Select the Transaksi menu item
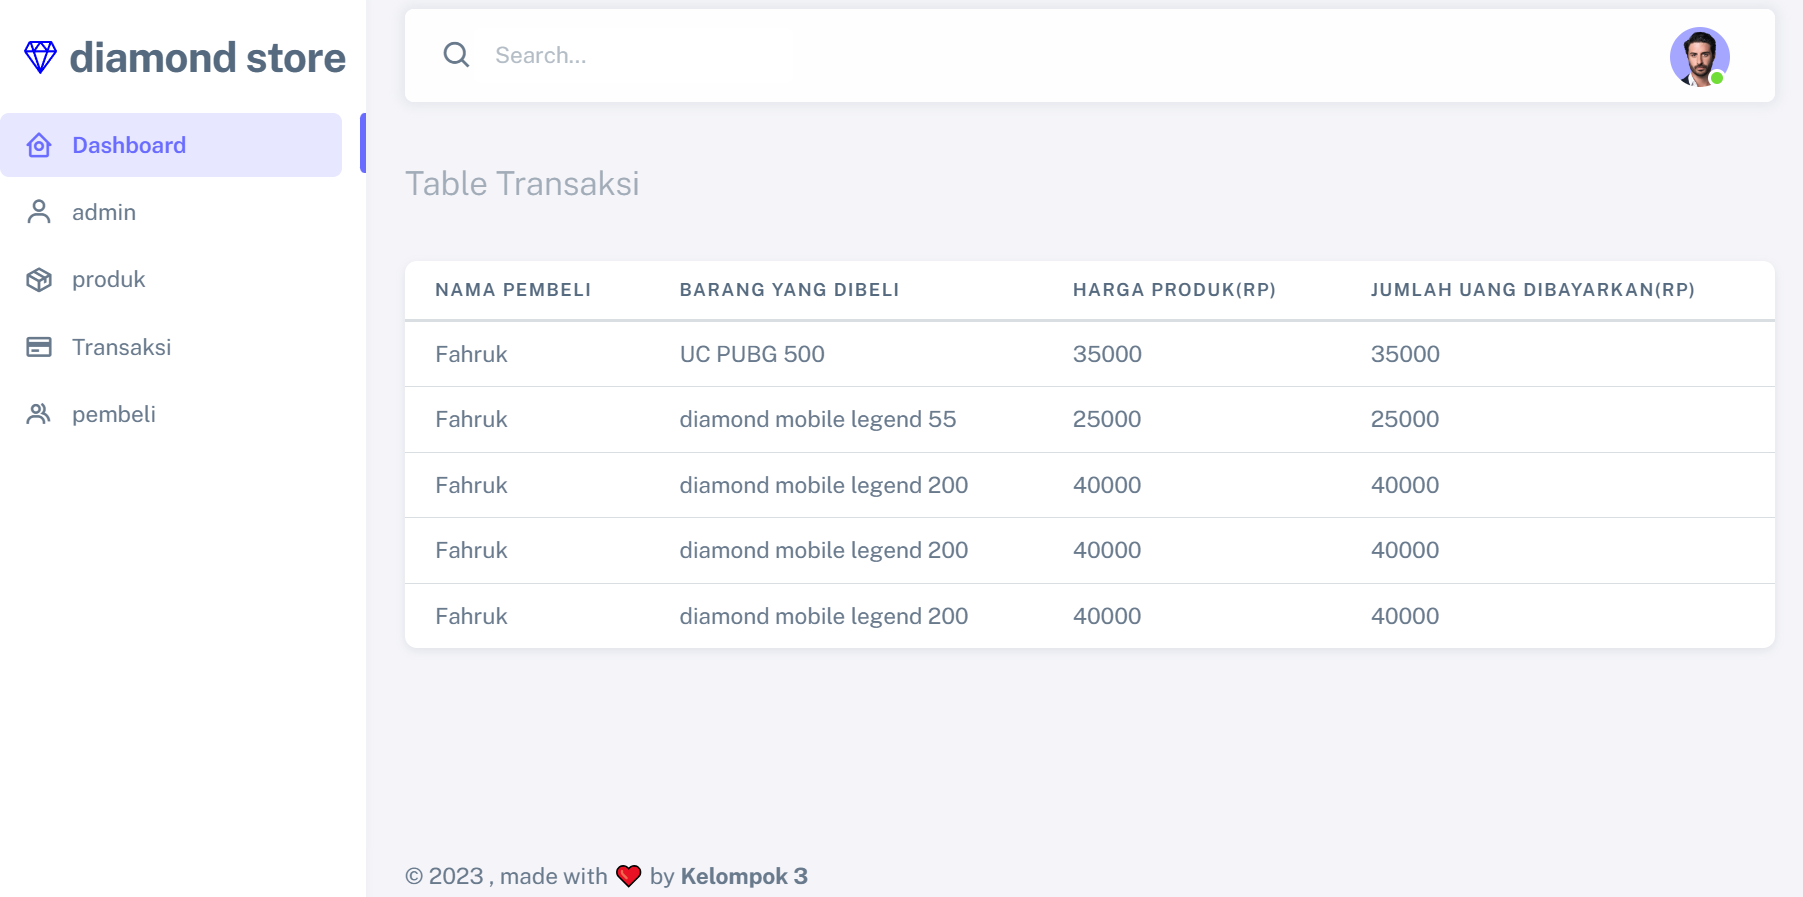The image size is (1803, 897). click(x=122, y=348)
